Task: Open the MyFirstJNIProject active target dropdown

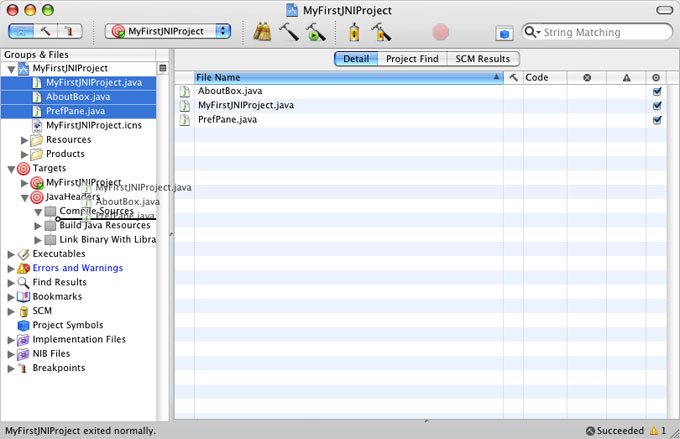Action: (168, 31)
